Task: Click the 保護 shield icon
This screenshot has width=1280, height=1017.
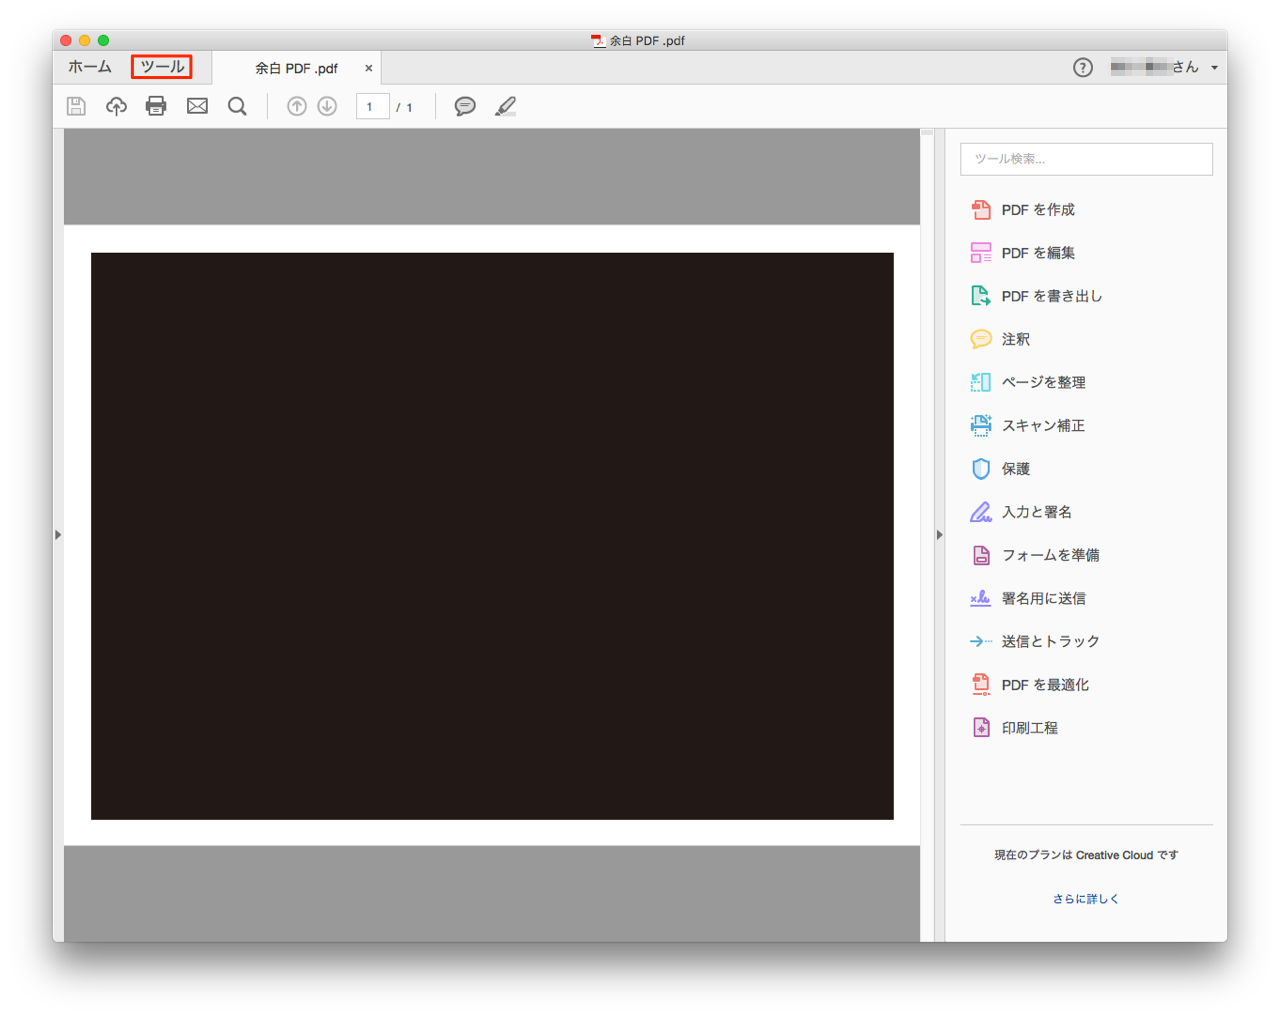Action: (x=981, y=468)
